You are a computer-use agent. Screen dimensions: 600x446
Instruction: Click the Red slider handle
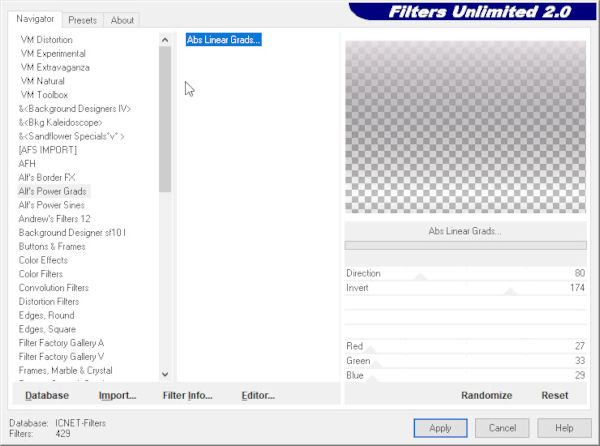[x=370, y=349]
